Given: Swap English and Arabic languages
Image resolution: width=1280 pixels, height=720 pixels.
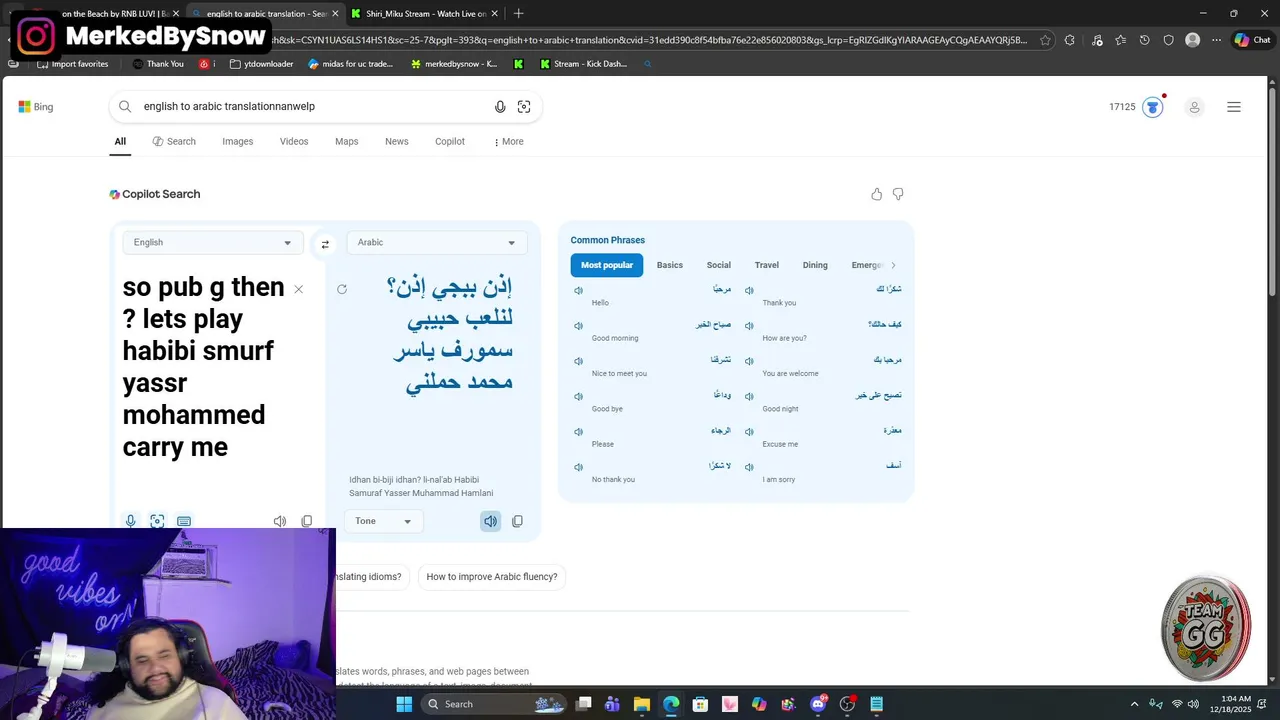Looking at the screenshot, I should point(325,243).
